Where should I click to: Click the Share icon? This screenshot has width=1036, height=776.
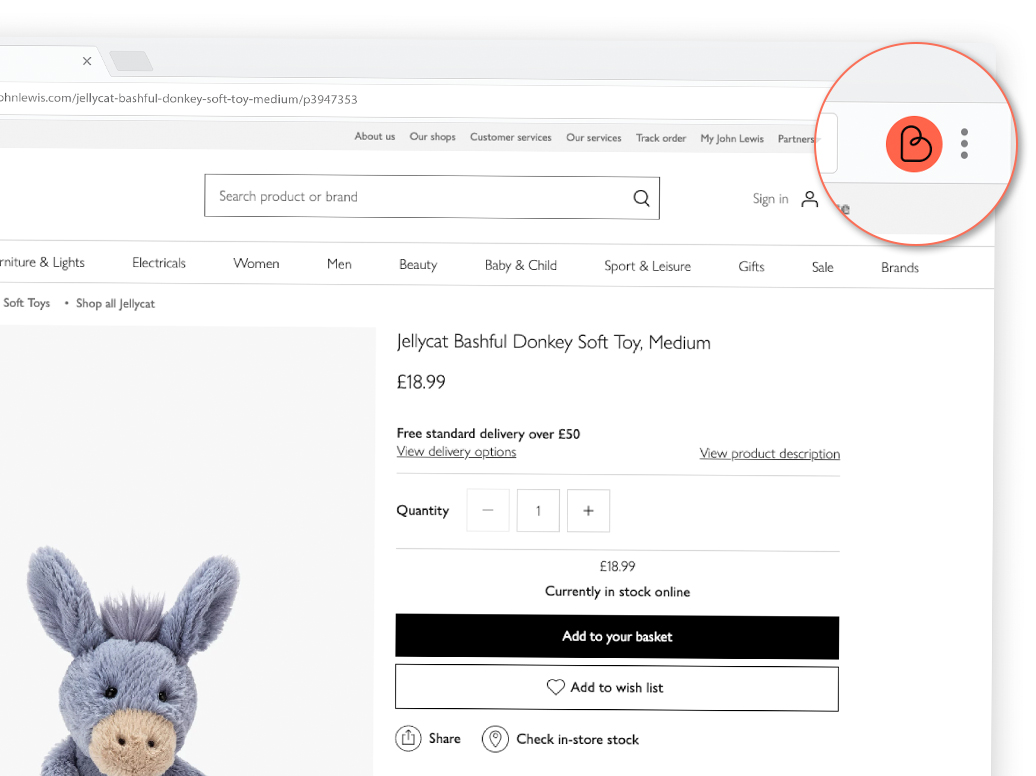(408, 739)
